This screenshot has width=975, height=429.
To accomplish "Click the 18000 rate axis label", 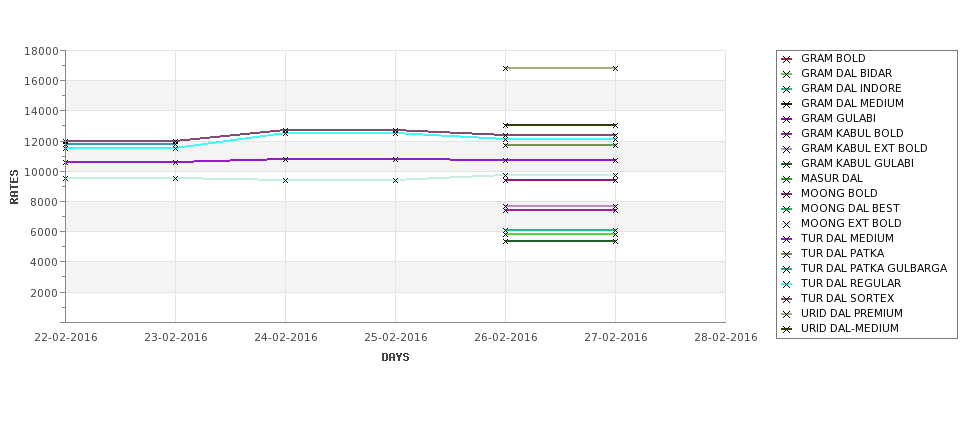I will click(41, 51).
